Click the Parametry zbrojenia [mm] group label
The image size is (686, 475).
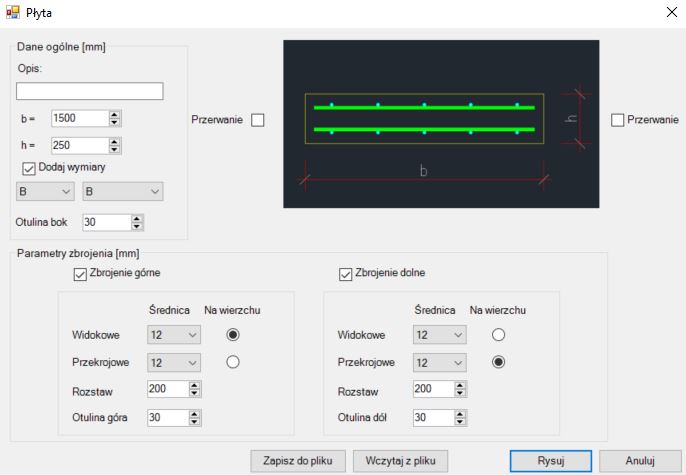(x=78, y=254)
